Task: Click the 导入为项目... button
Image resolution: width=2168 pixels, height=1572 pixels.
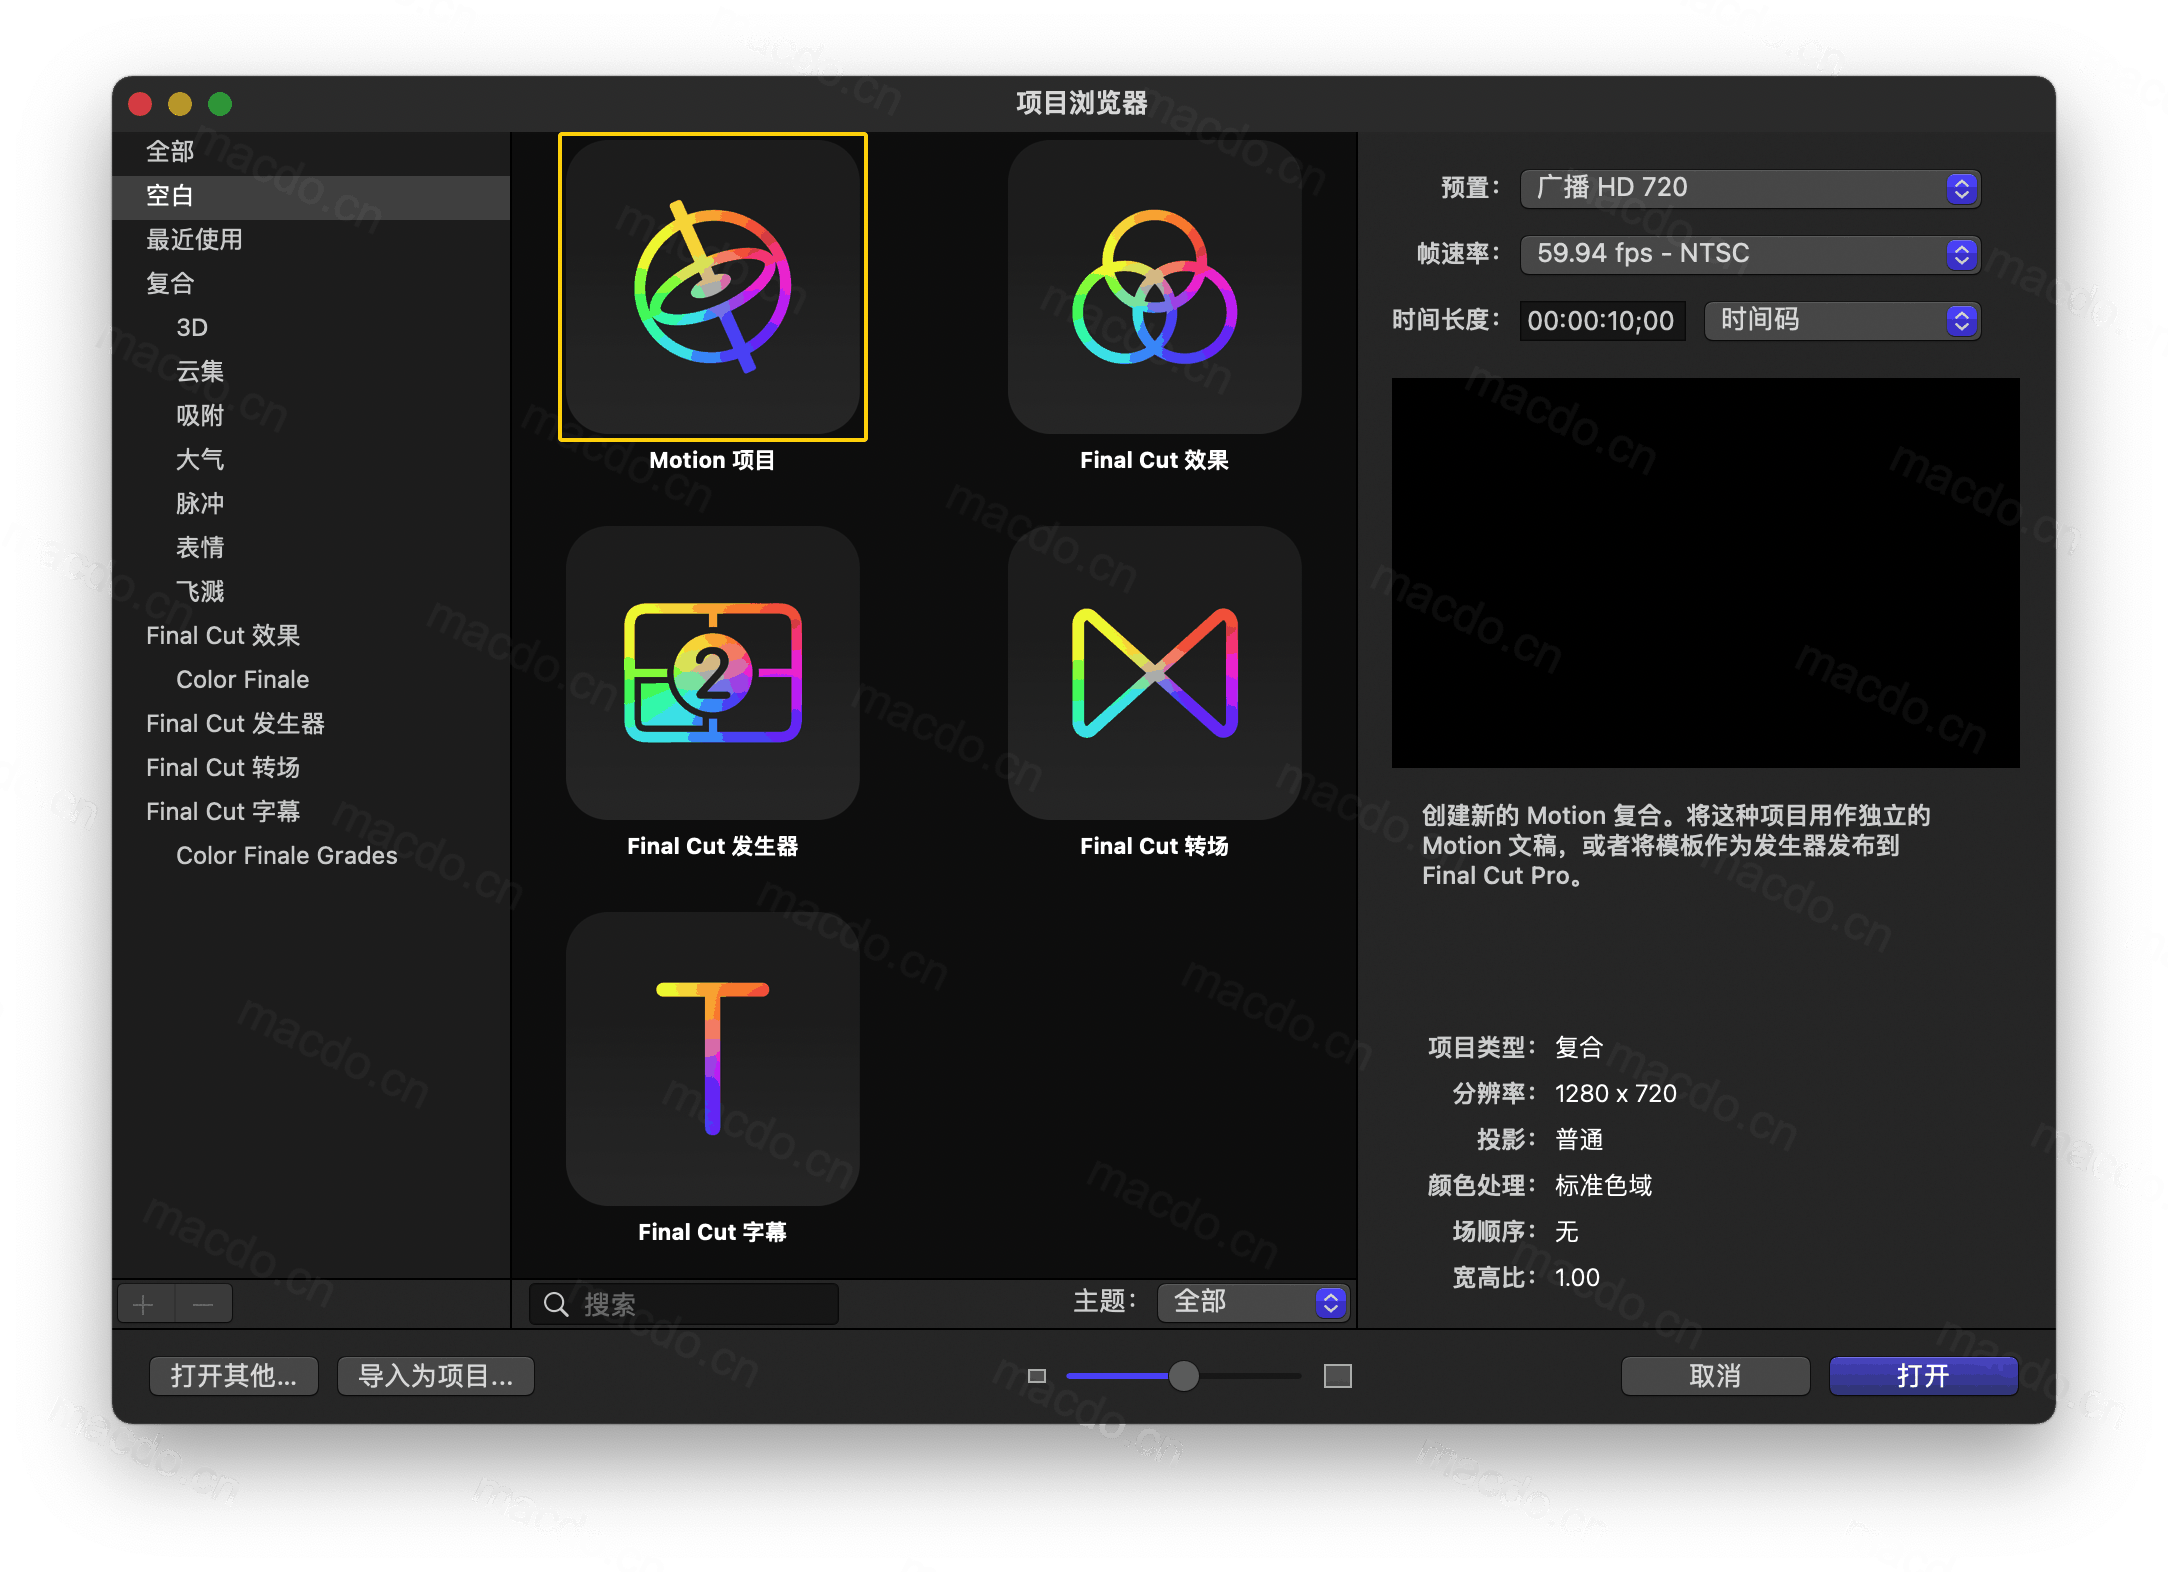Action: click(436, 1376)
